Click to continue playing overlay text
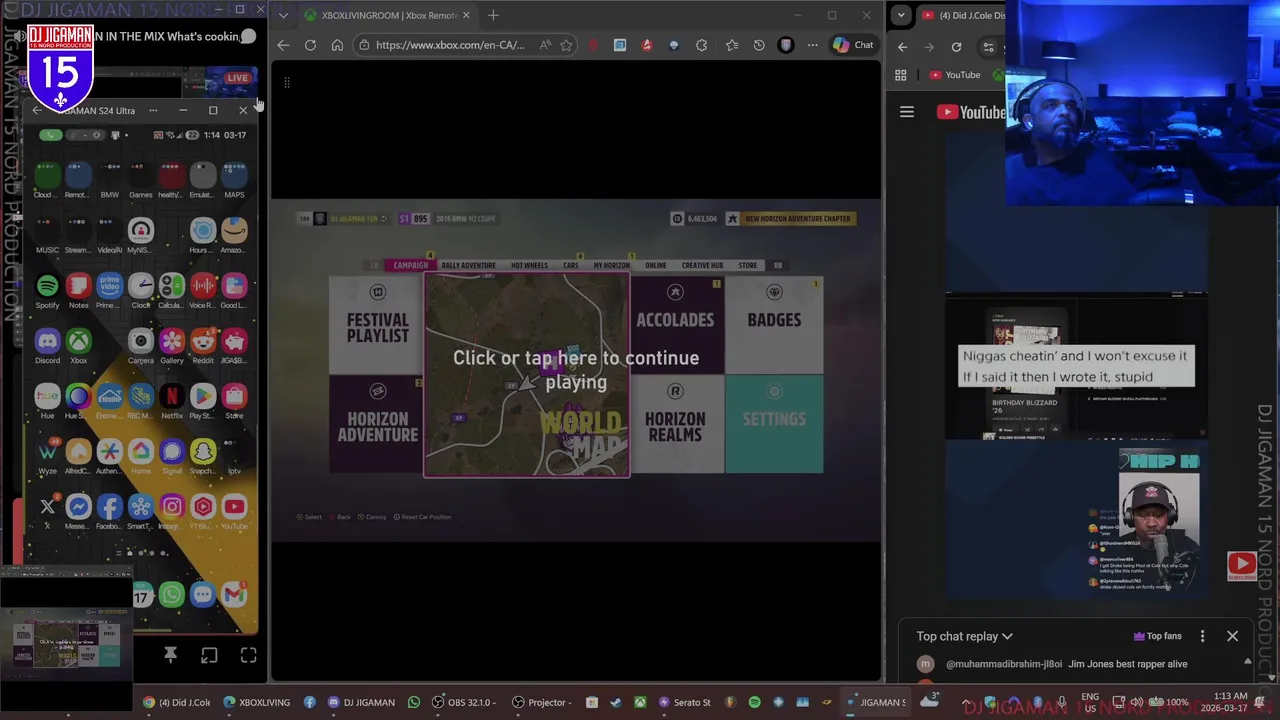1280x720 pixels. [x=576, y=370]
